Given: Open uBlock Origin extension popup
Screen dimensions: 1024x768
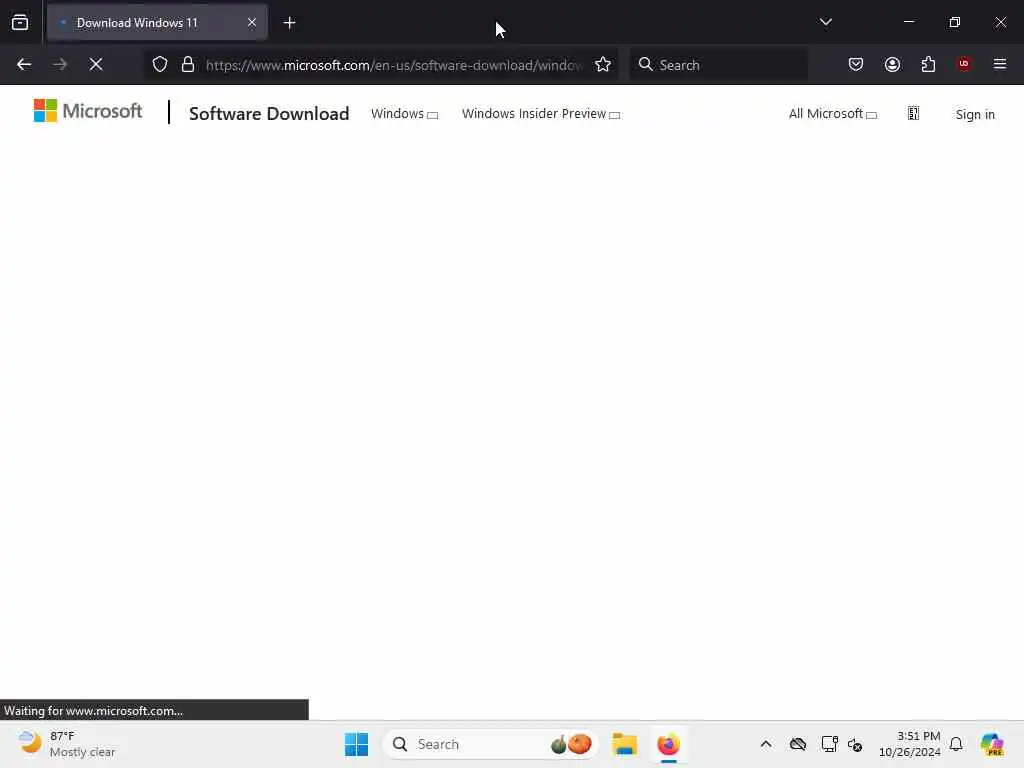Looking at the screenshot, I should point(964,64).
